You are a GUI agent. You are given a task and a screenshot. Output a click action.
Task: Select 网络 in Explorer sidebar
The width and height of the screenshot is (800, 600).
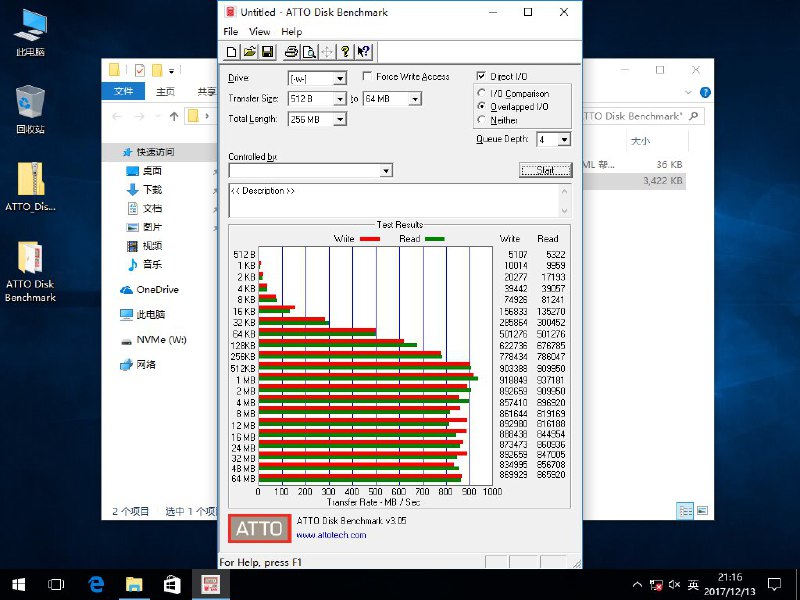[138, 364]
